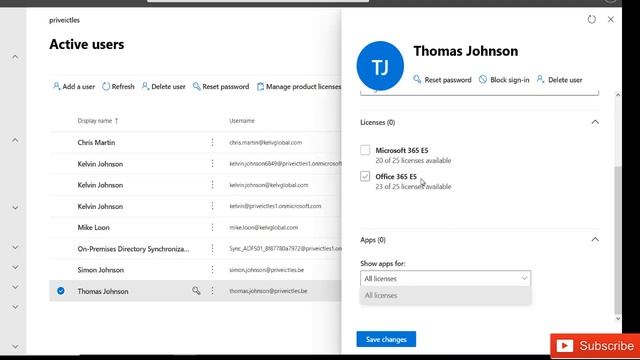Screen dimensions: 640x360
Task: Click chris.martin@kelvglobal.com username
Action: 266,142
